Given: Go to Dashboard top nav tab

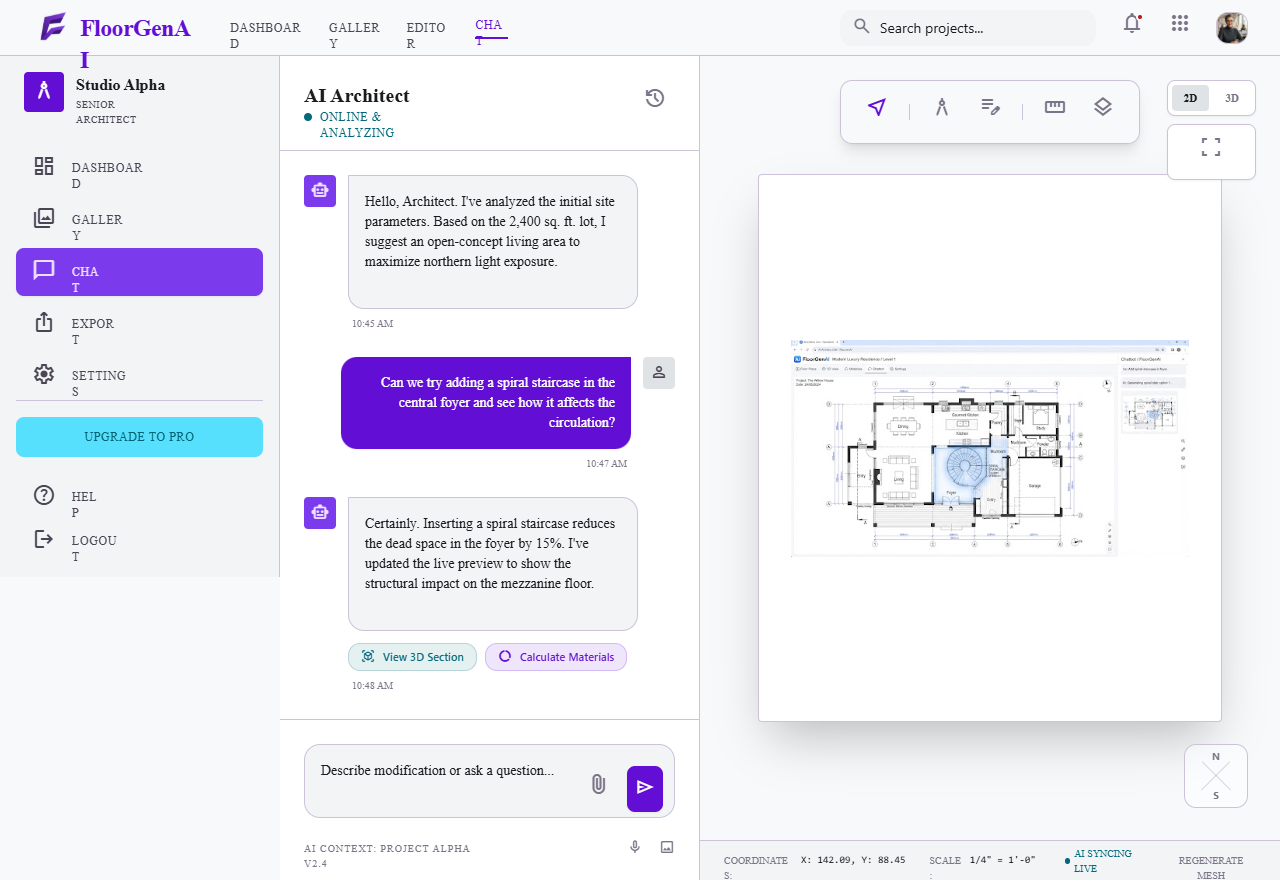Looking at the screenshot, I should tap(265, 35).
